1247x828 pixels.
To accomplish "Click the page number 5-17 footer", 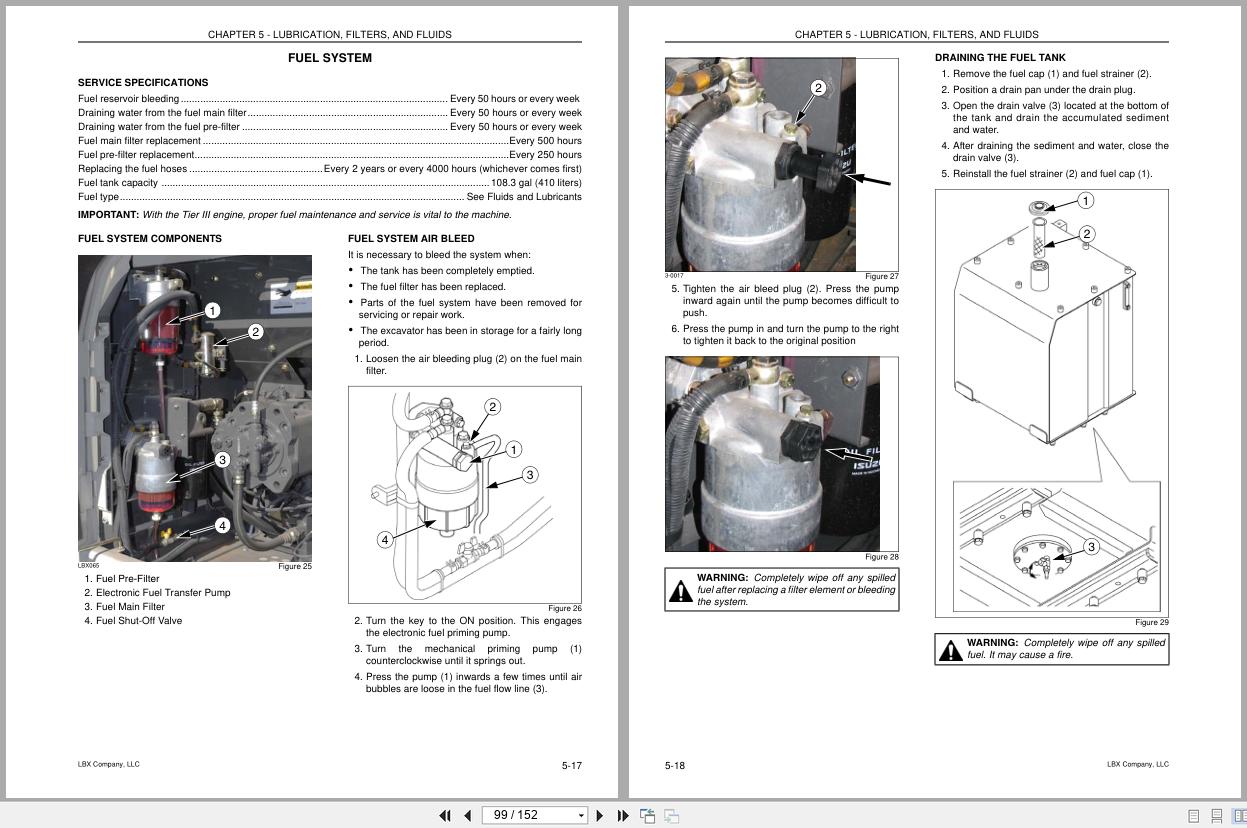I will [x=571, y=766].
